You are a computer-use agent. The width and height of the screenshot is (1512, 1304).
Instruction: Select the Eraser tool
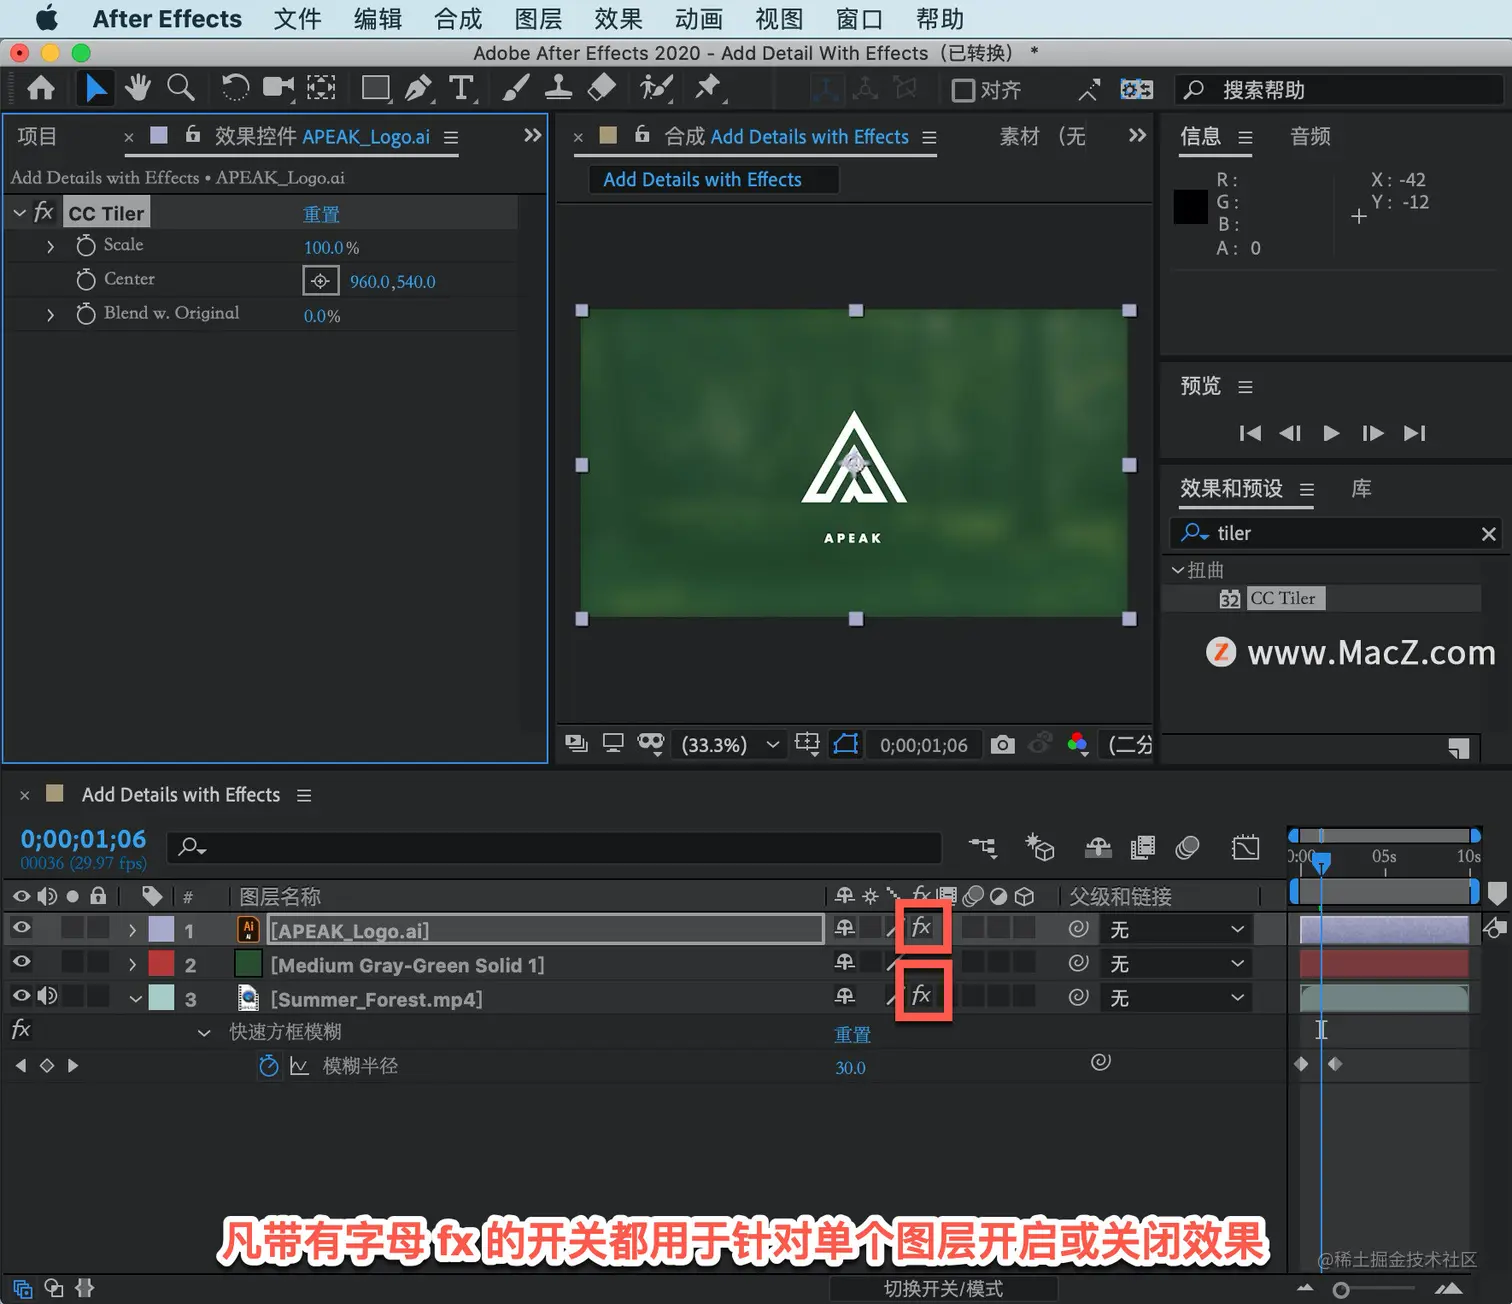[601, 89]
